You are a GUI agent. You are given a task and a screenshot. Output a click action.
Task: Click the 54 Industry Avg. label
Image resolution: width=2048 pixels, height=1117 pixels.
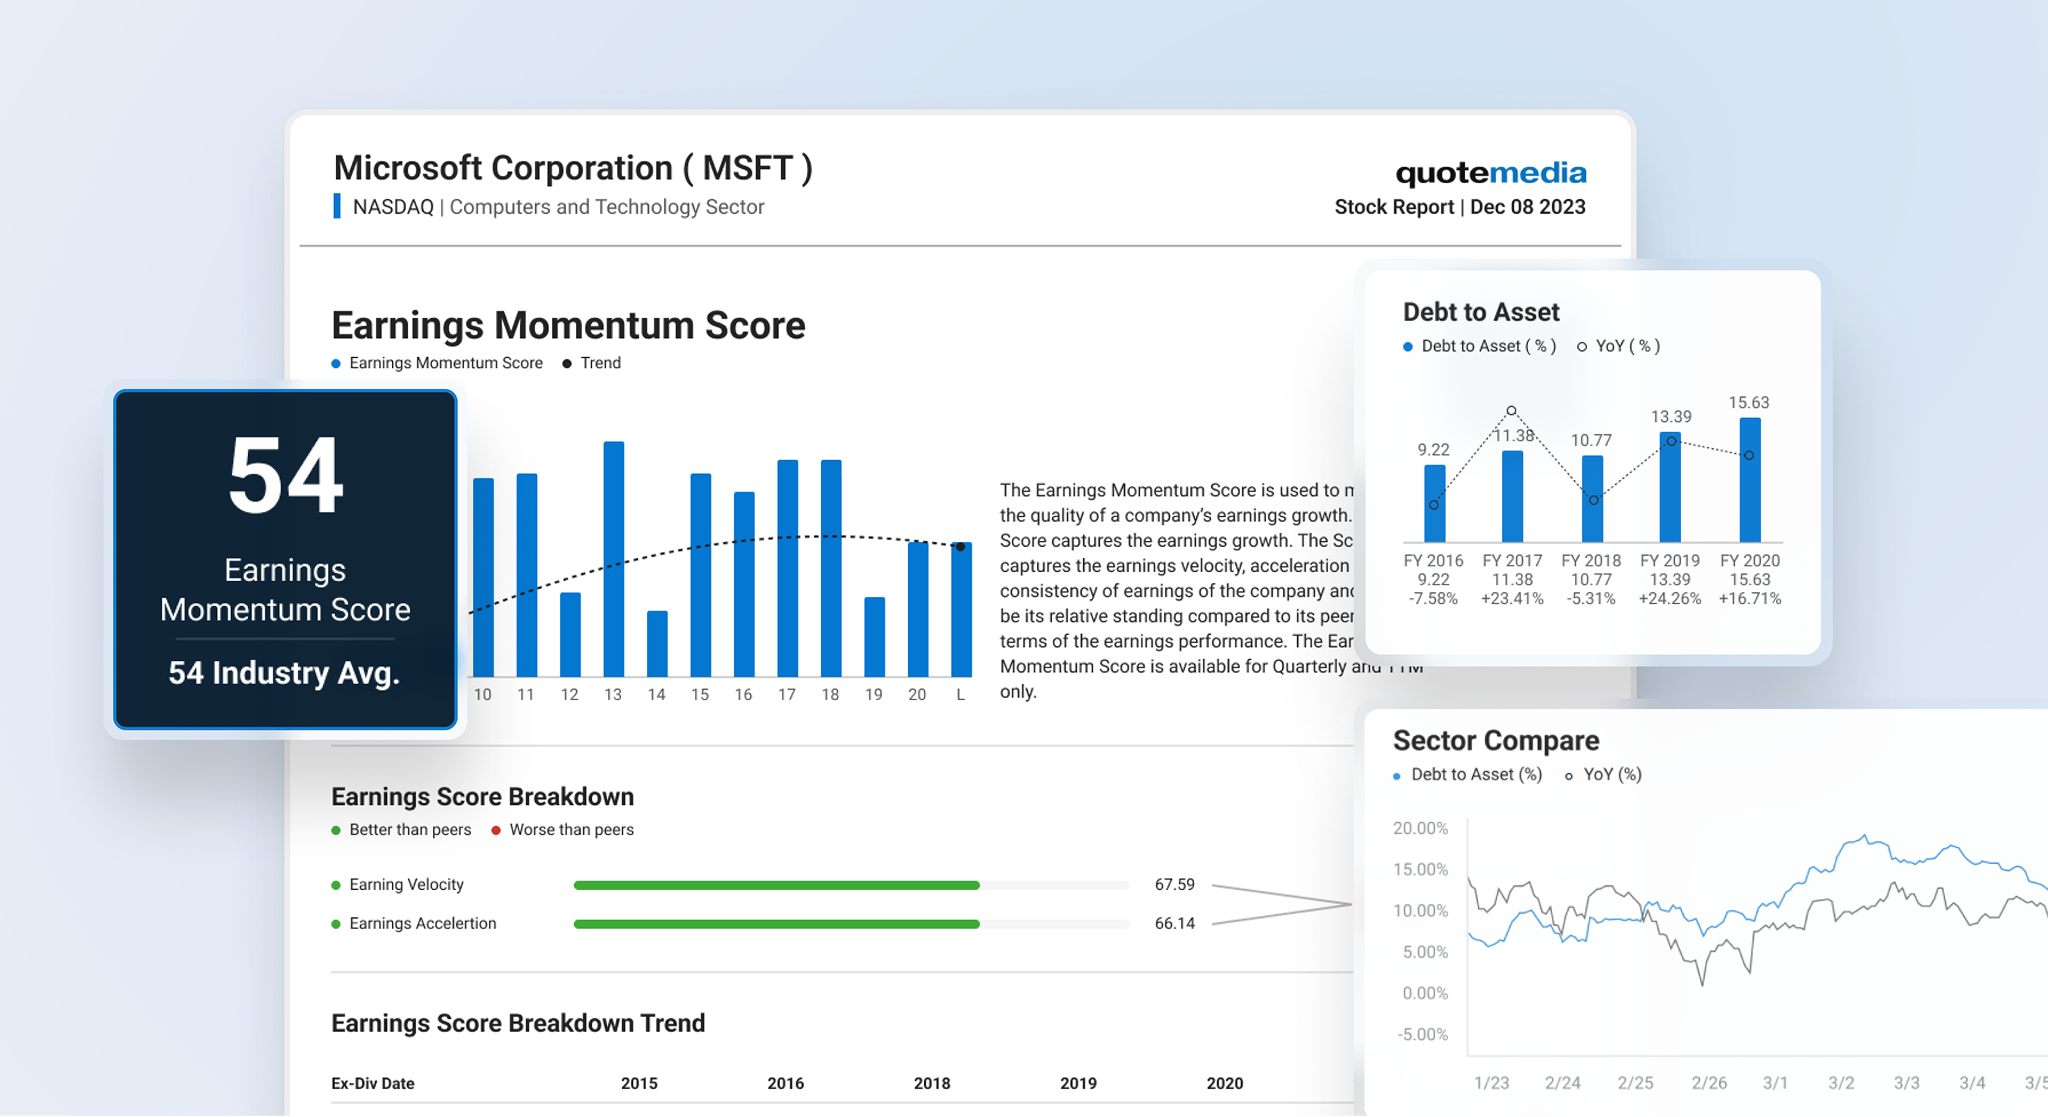tap(284, 673)
